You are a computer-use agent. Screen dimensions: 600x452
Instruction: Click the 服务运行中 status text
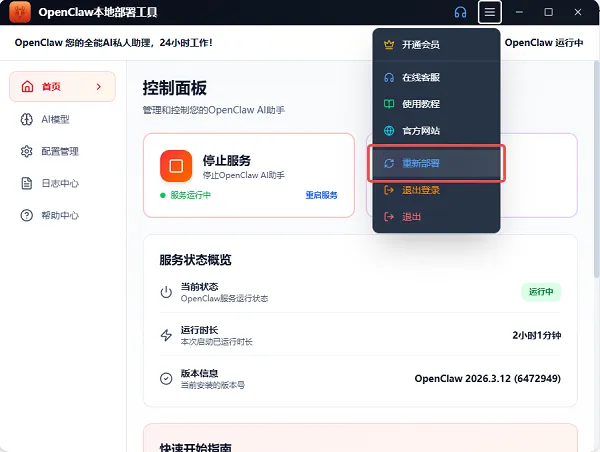[190, 195]
